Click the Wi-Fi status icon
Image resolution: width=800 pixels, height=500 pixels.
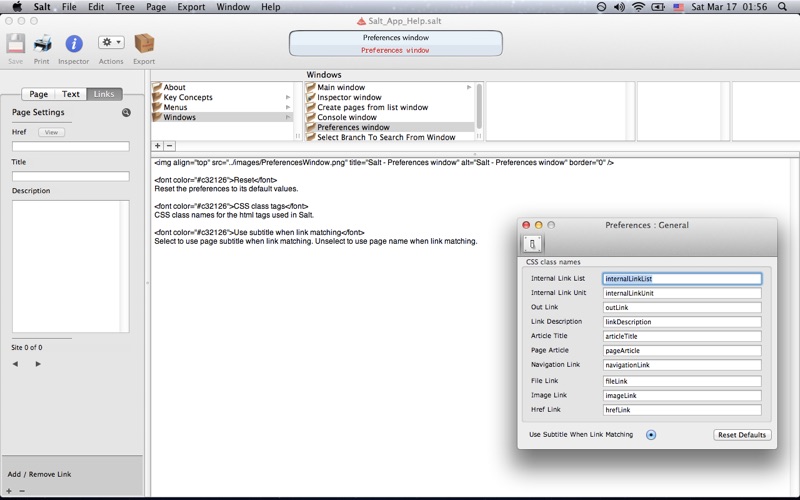coord(638,7)
